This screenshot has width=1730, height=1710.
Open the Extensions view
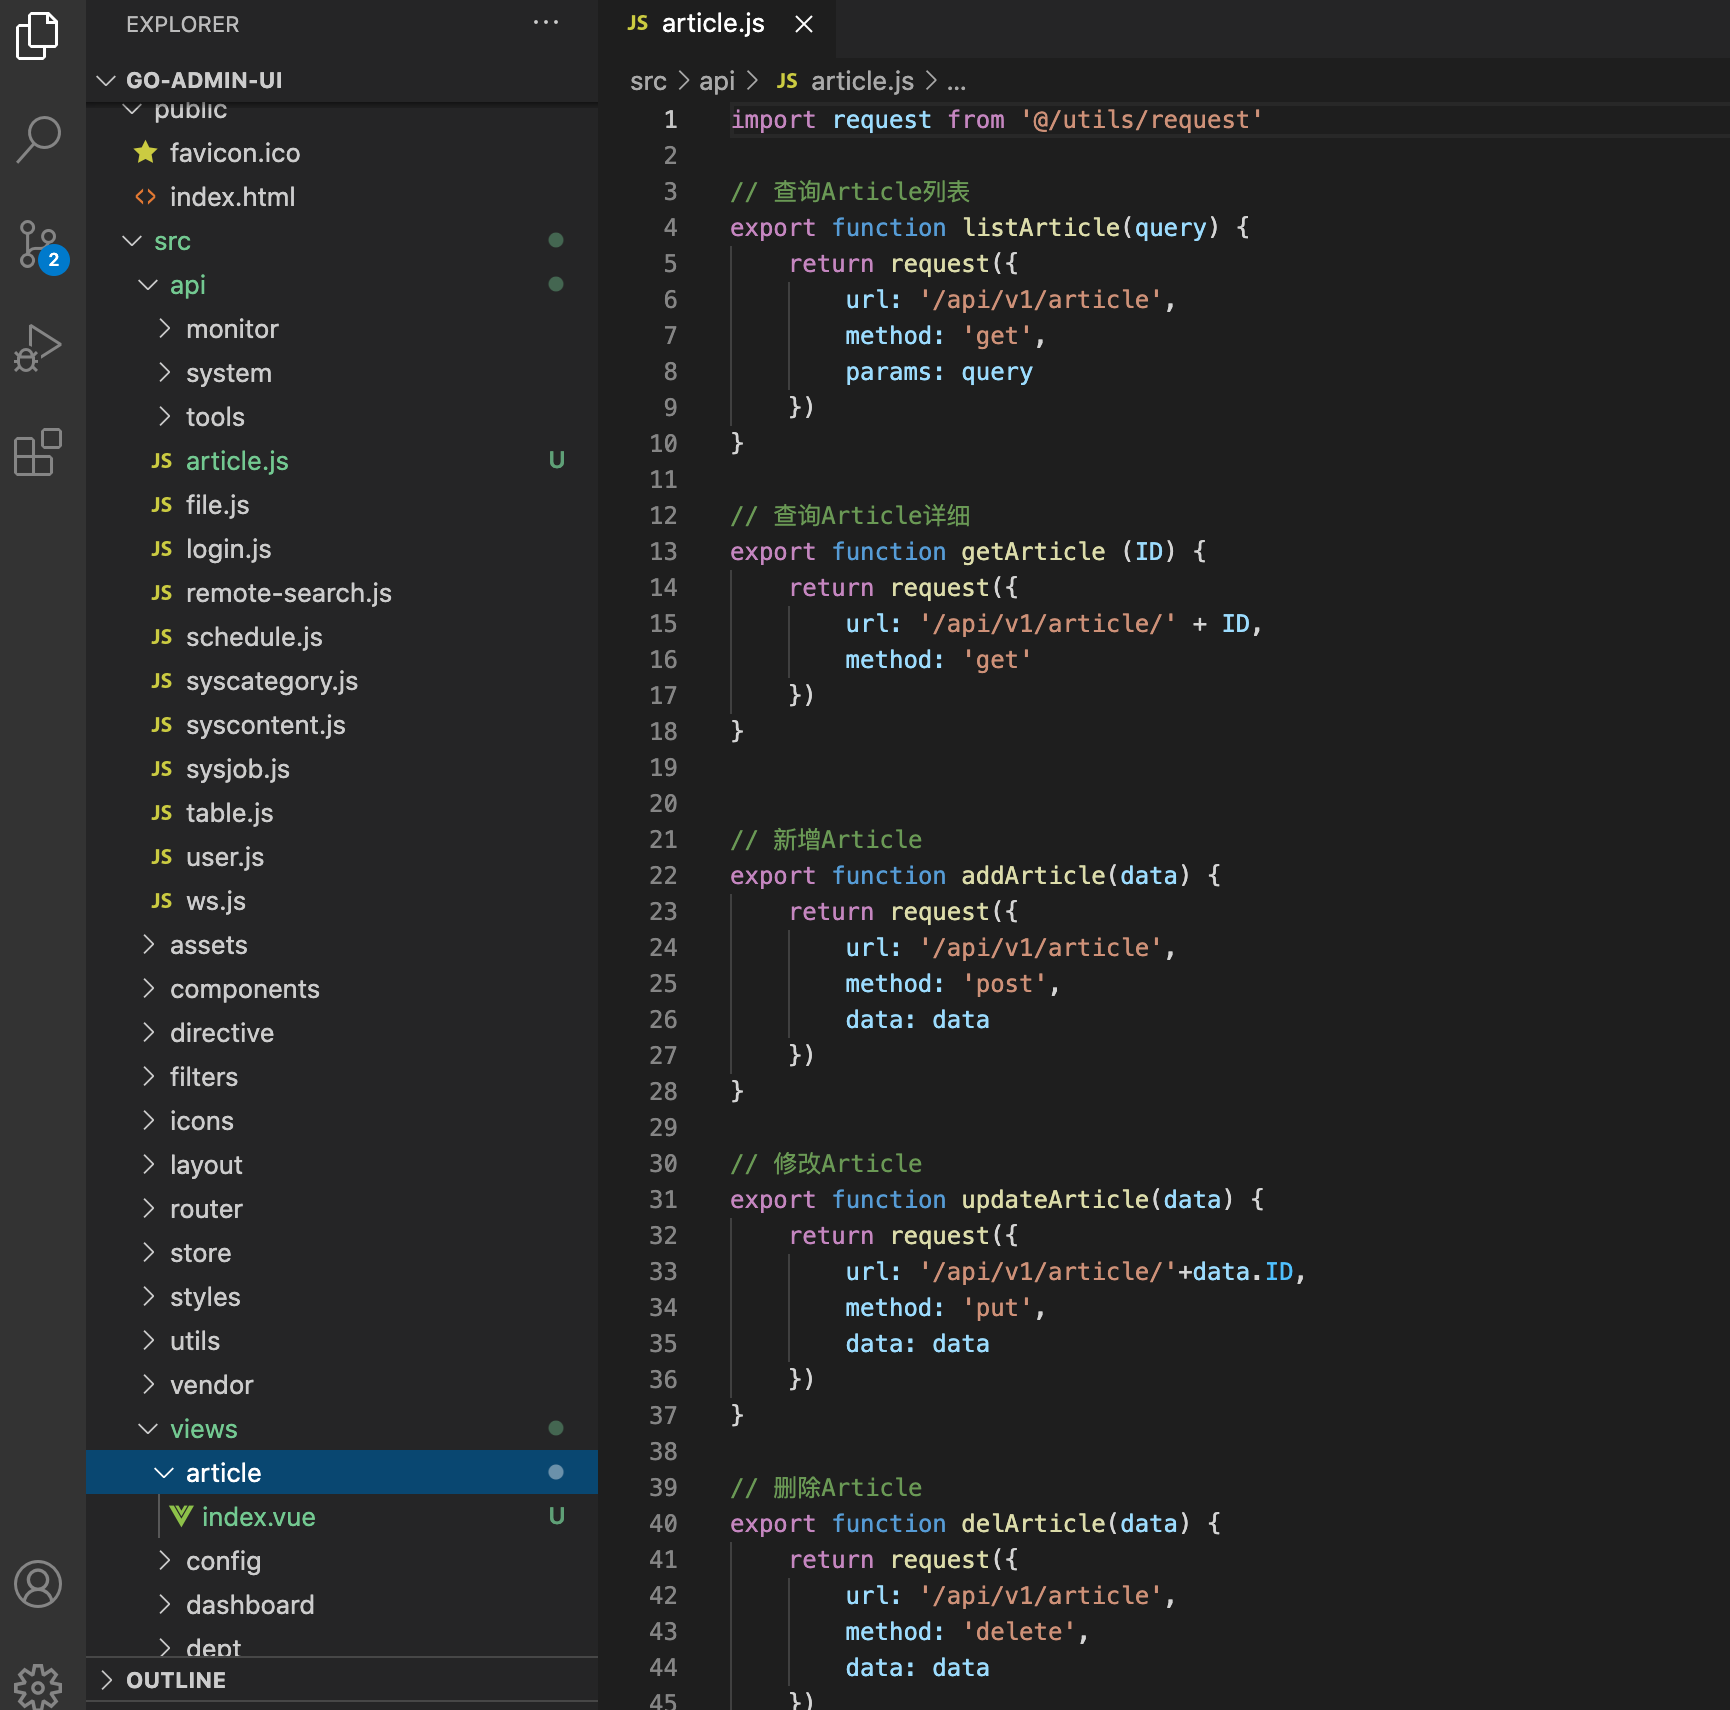[x=38, y=452]
